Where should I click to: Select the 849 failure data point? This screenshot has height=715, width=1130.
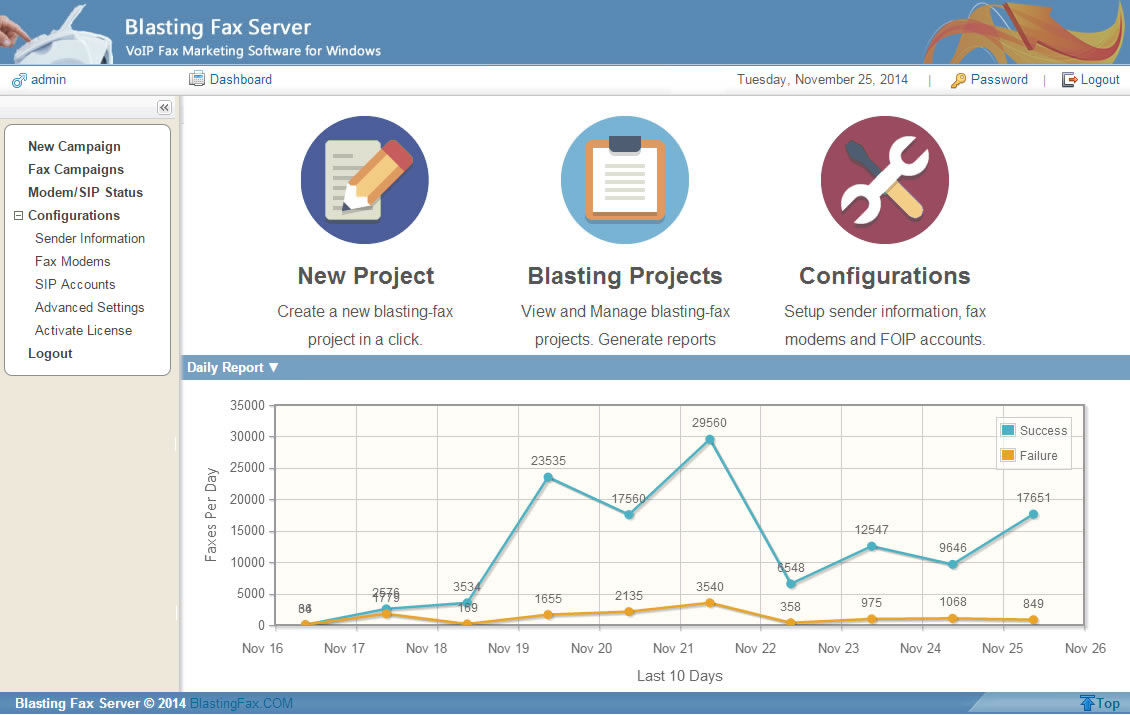point(1033,620)
